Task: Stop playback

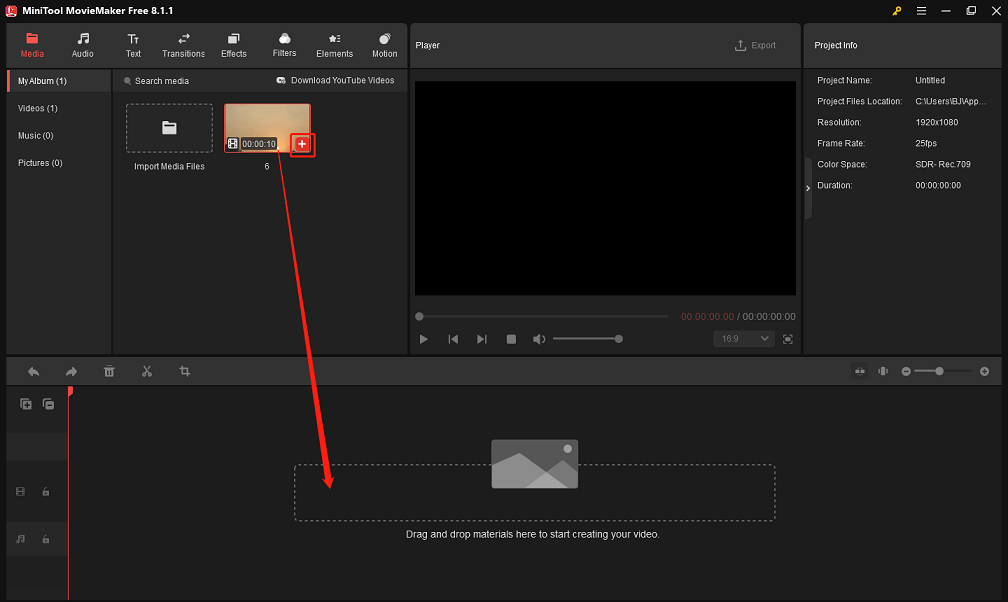Action: pyautogui.click(x=511, y=339)
